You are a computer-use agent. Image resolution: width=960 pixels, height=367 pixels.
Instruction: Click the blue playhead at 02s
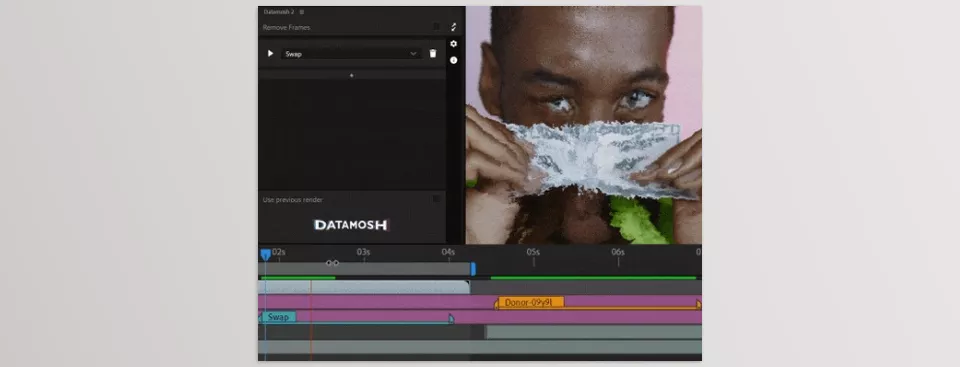click(265, 254)
